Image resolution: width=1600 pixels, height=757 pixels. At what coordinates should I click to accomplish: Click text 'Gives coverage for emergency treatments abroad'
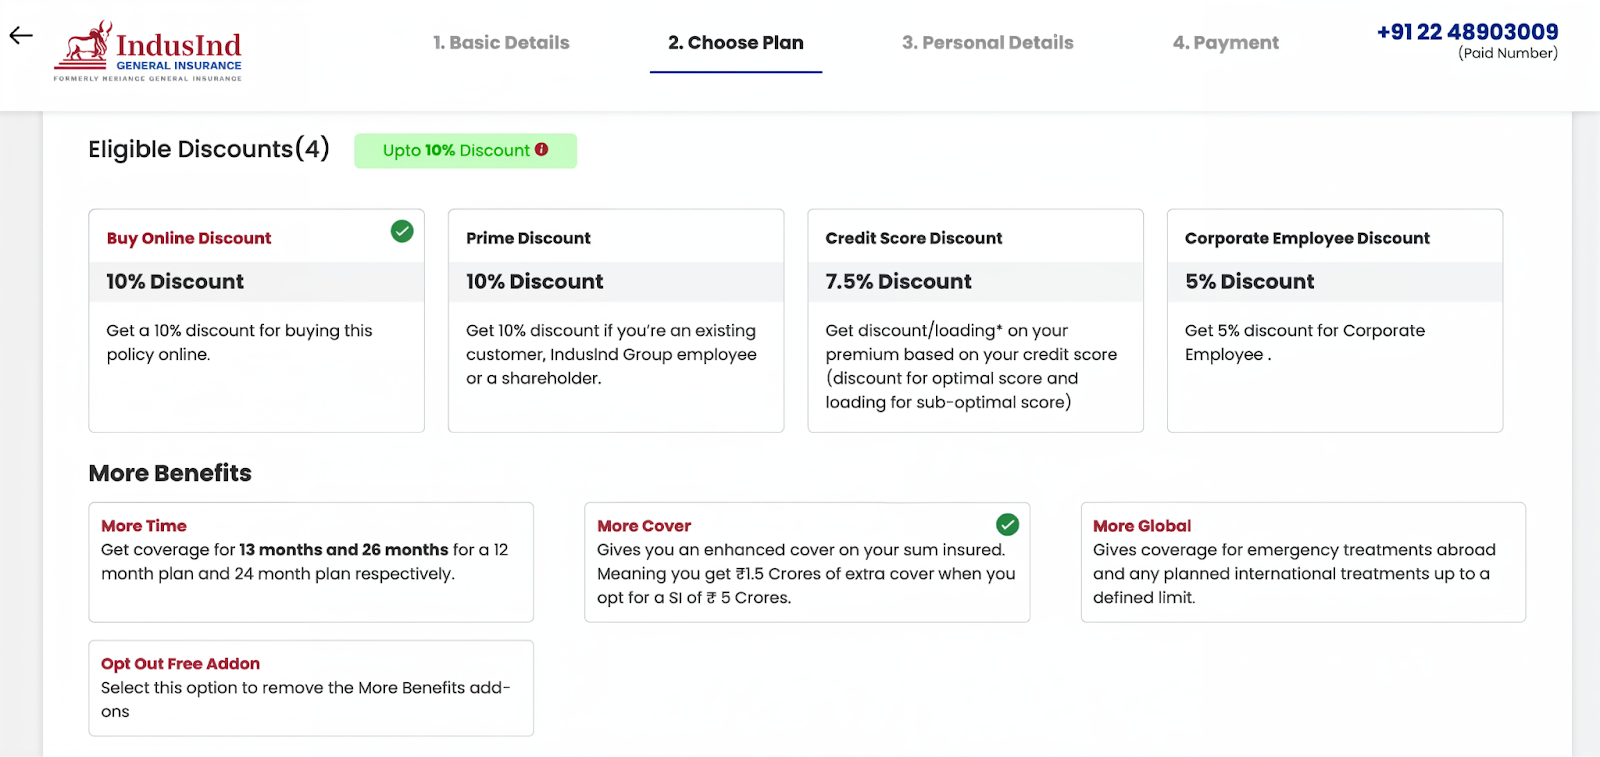(1294, 550)
